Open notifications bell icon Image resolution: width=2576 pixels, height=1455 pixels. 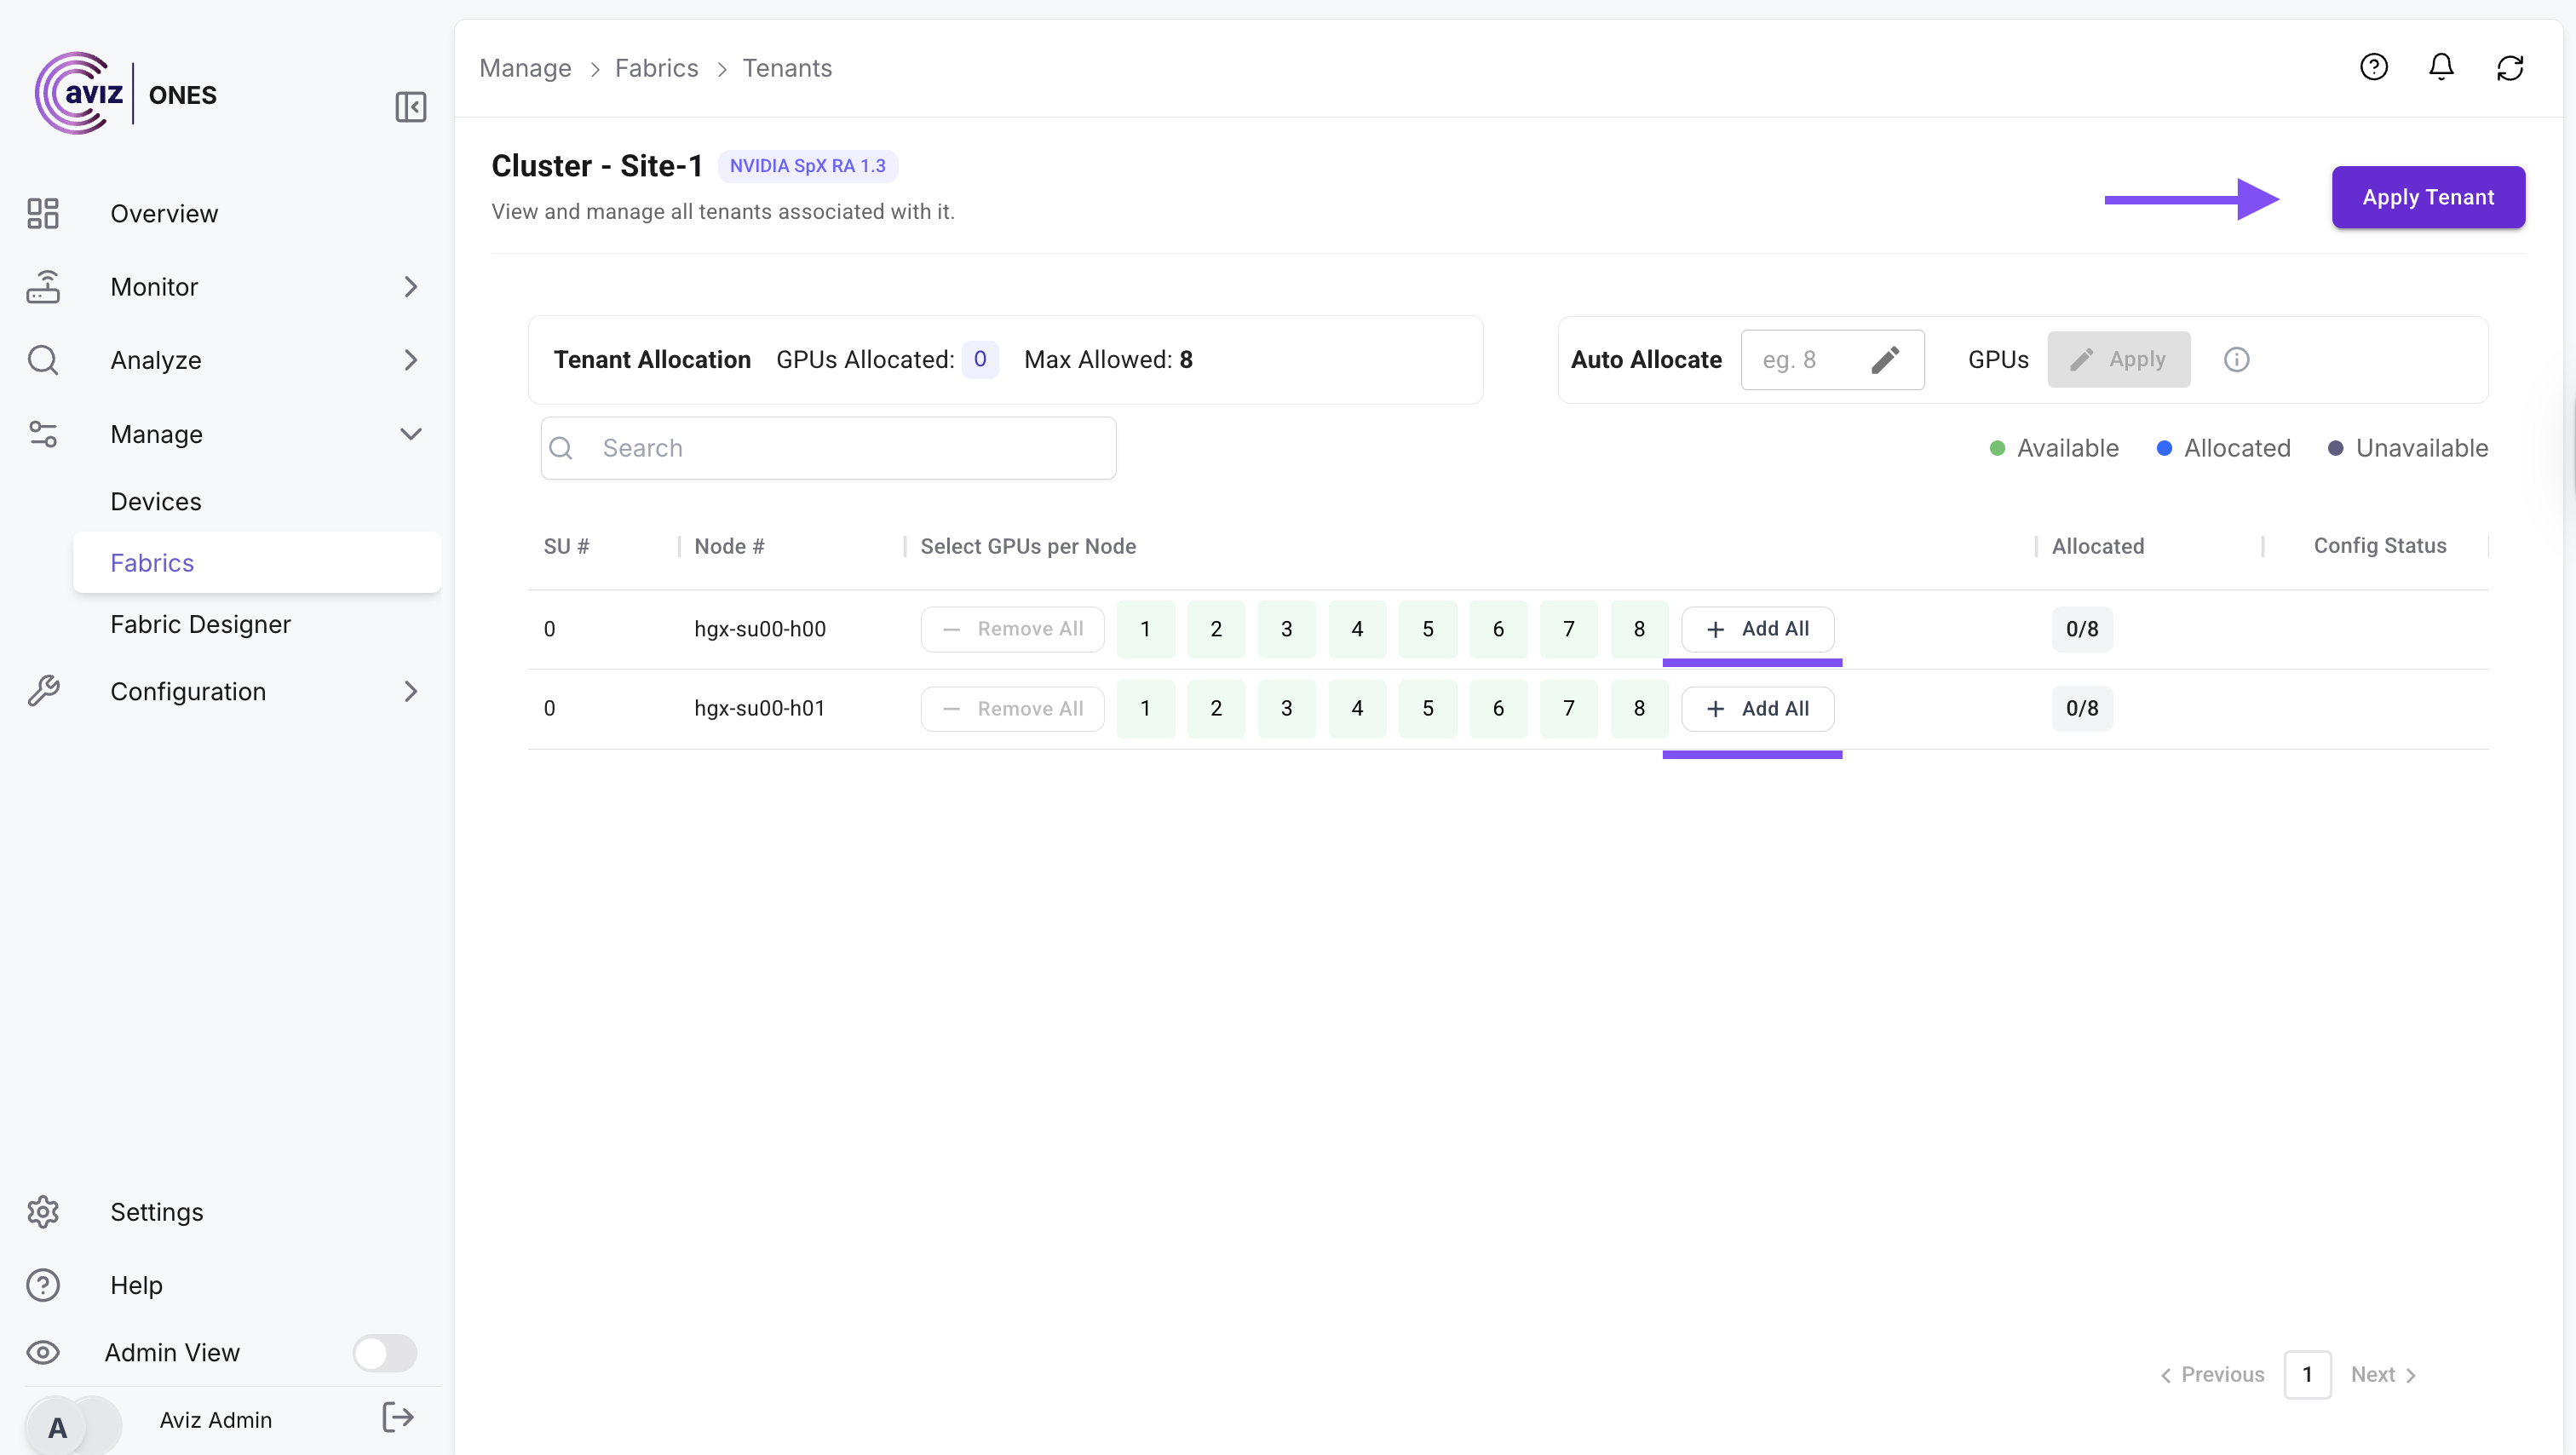2441,67
